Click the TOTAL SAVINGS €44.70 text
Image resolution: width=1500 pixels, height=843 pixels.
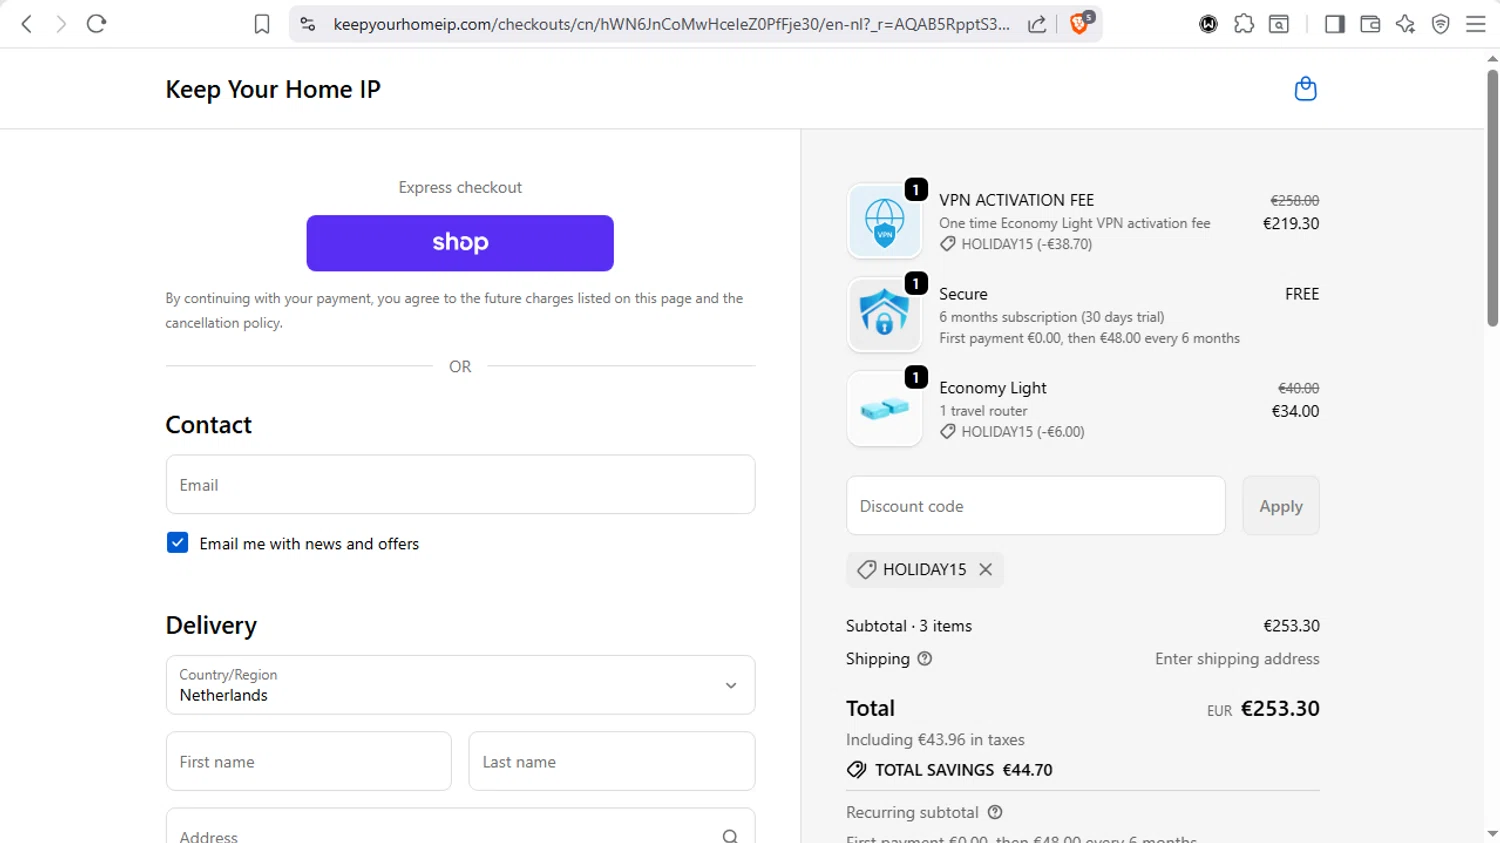963,770
